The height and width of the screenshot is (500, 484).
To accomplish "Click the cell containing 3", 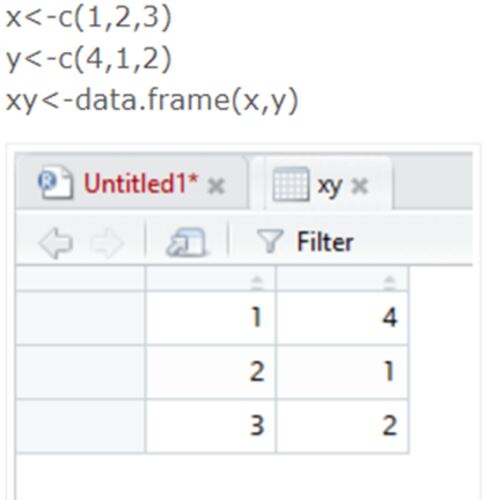I will (x=211, y=426).
